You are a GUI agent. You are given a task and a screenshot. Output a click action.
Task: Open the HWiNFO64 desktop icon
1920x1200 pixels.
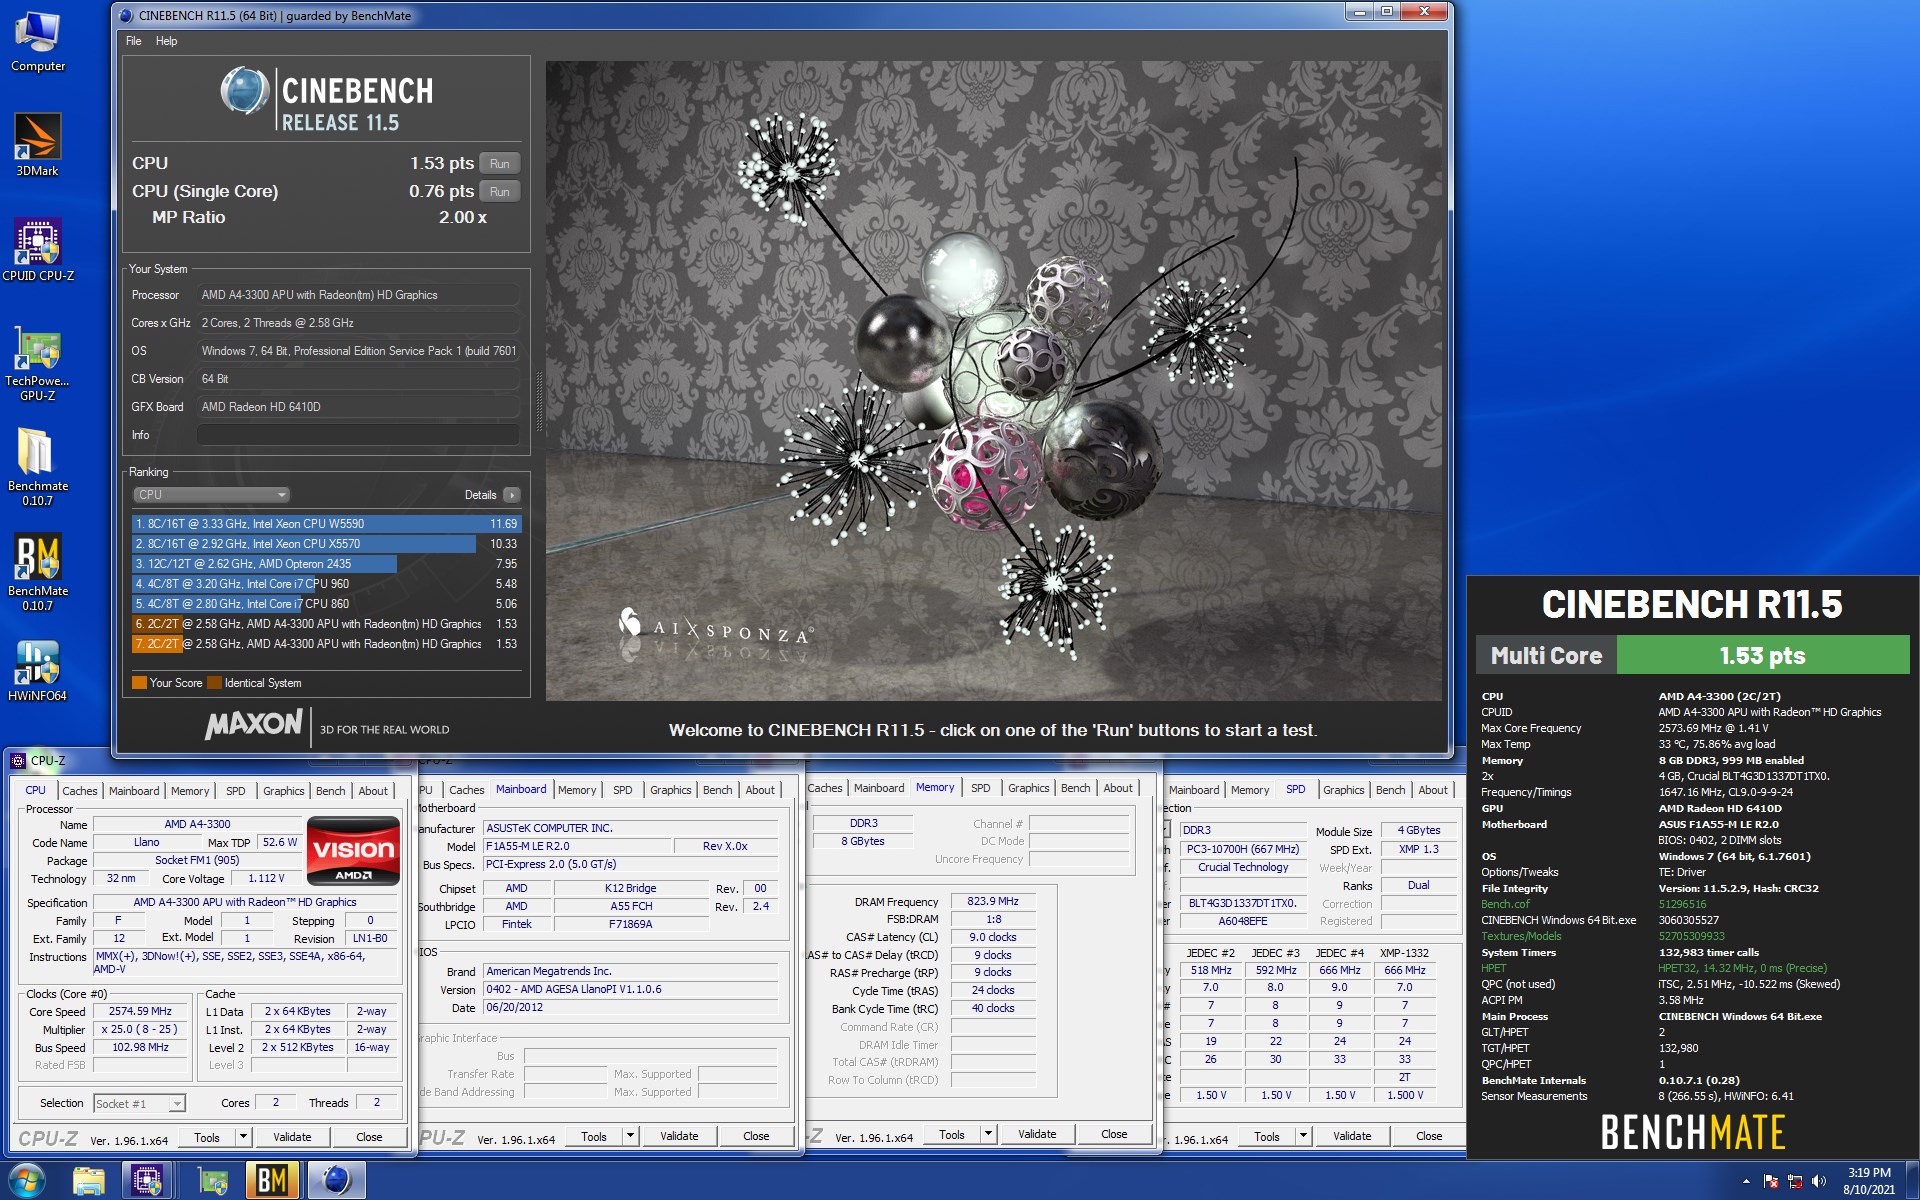click(38, 670)
